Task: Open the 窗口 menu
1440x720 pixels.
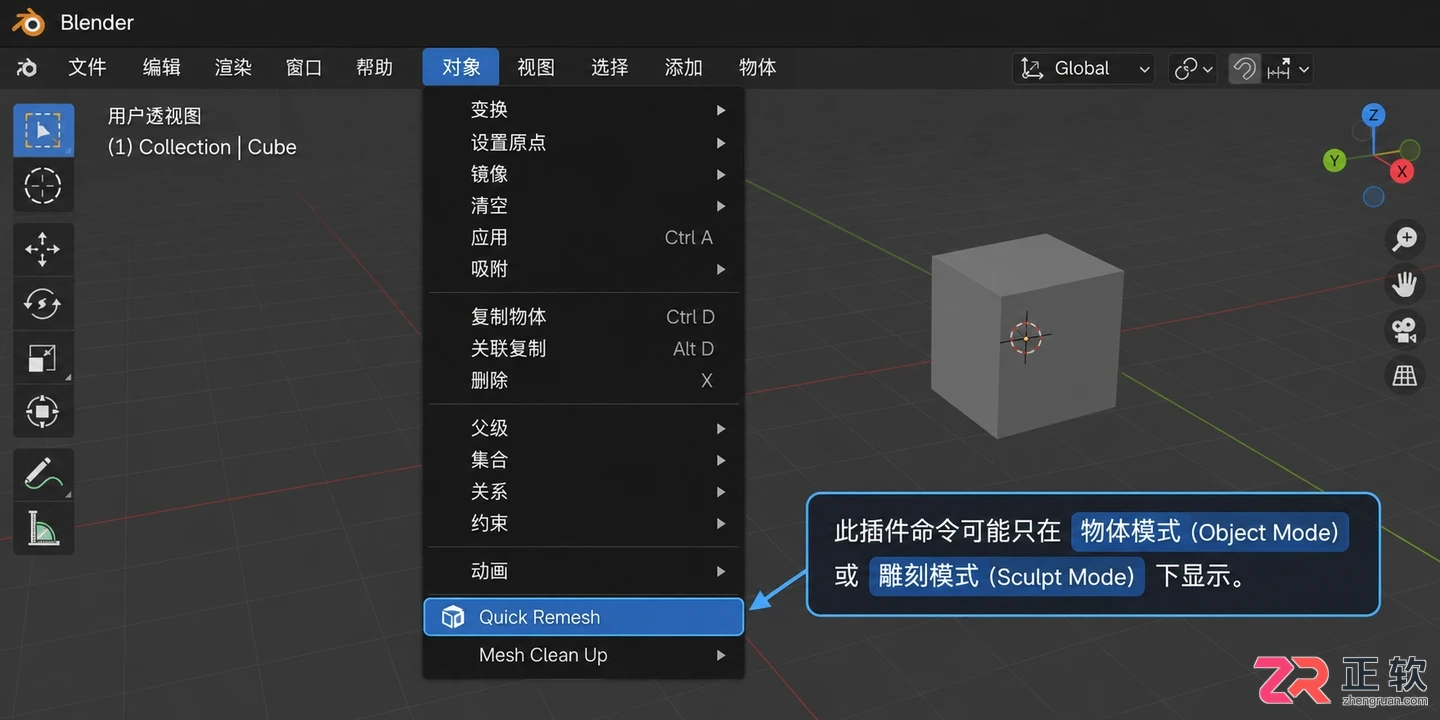Action: 304,68
